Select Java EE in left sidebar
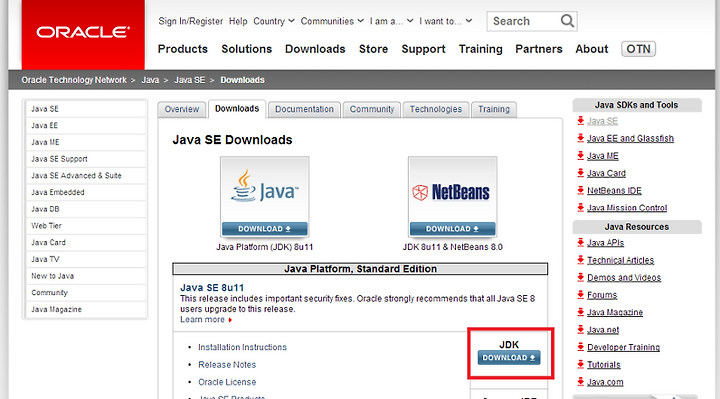Screen dimensions: 720x399 pyautogui.click(x=85, y=125)
